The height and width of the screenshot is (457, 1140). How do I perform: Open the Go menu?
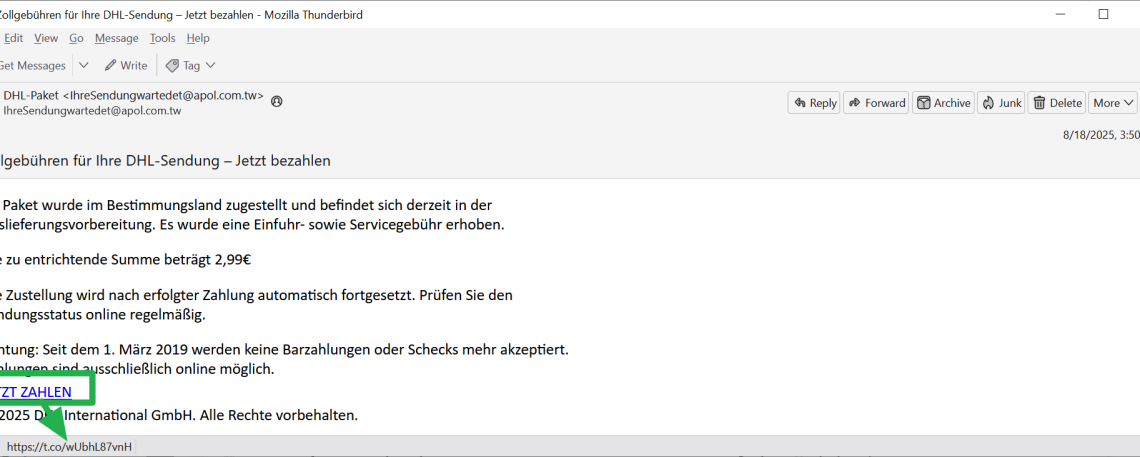click(76, 38)
